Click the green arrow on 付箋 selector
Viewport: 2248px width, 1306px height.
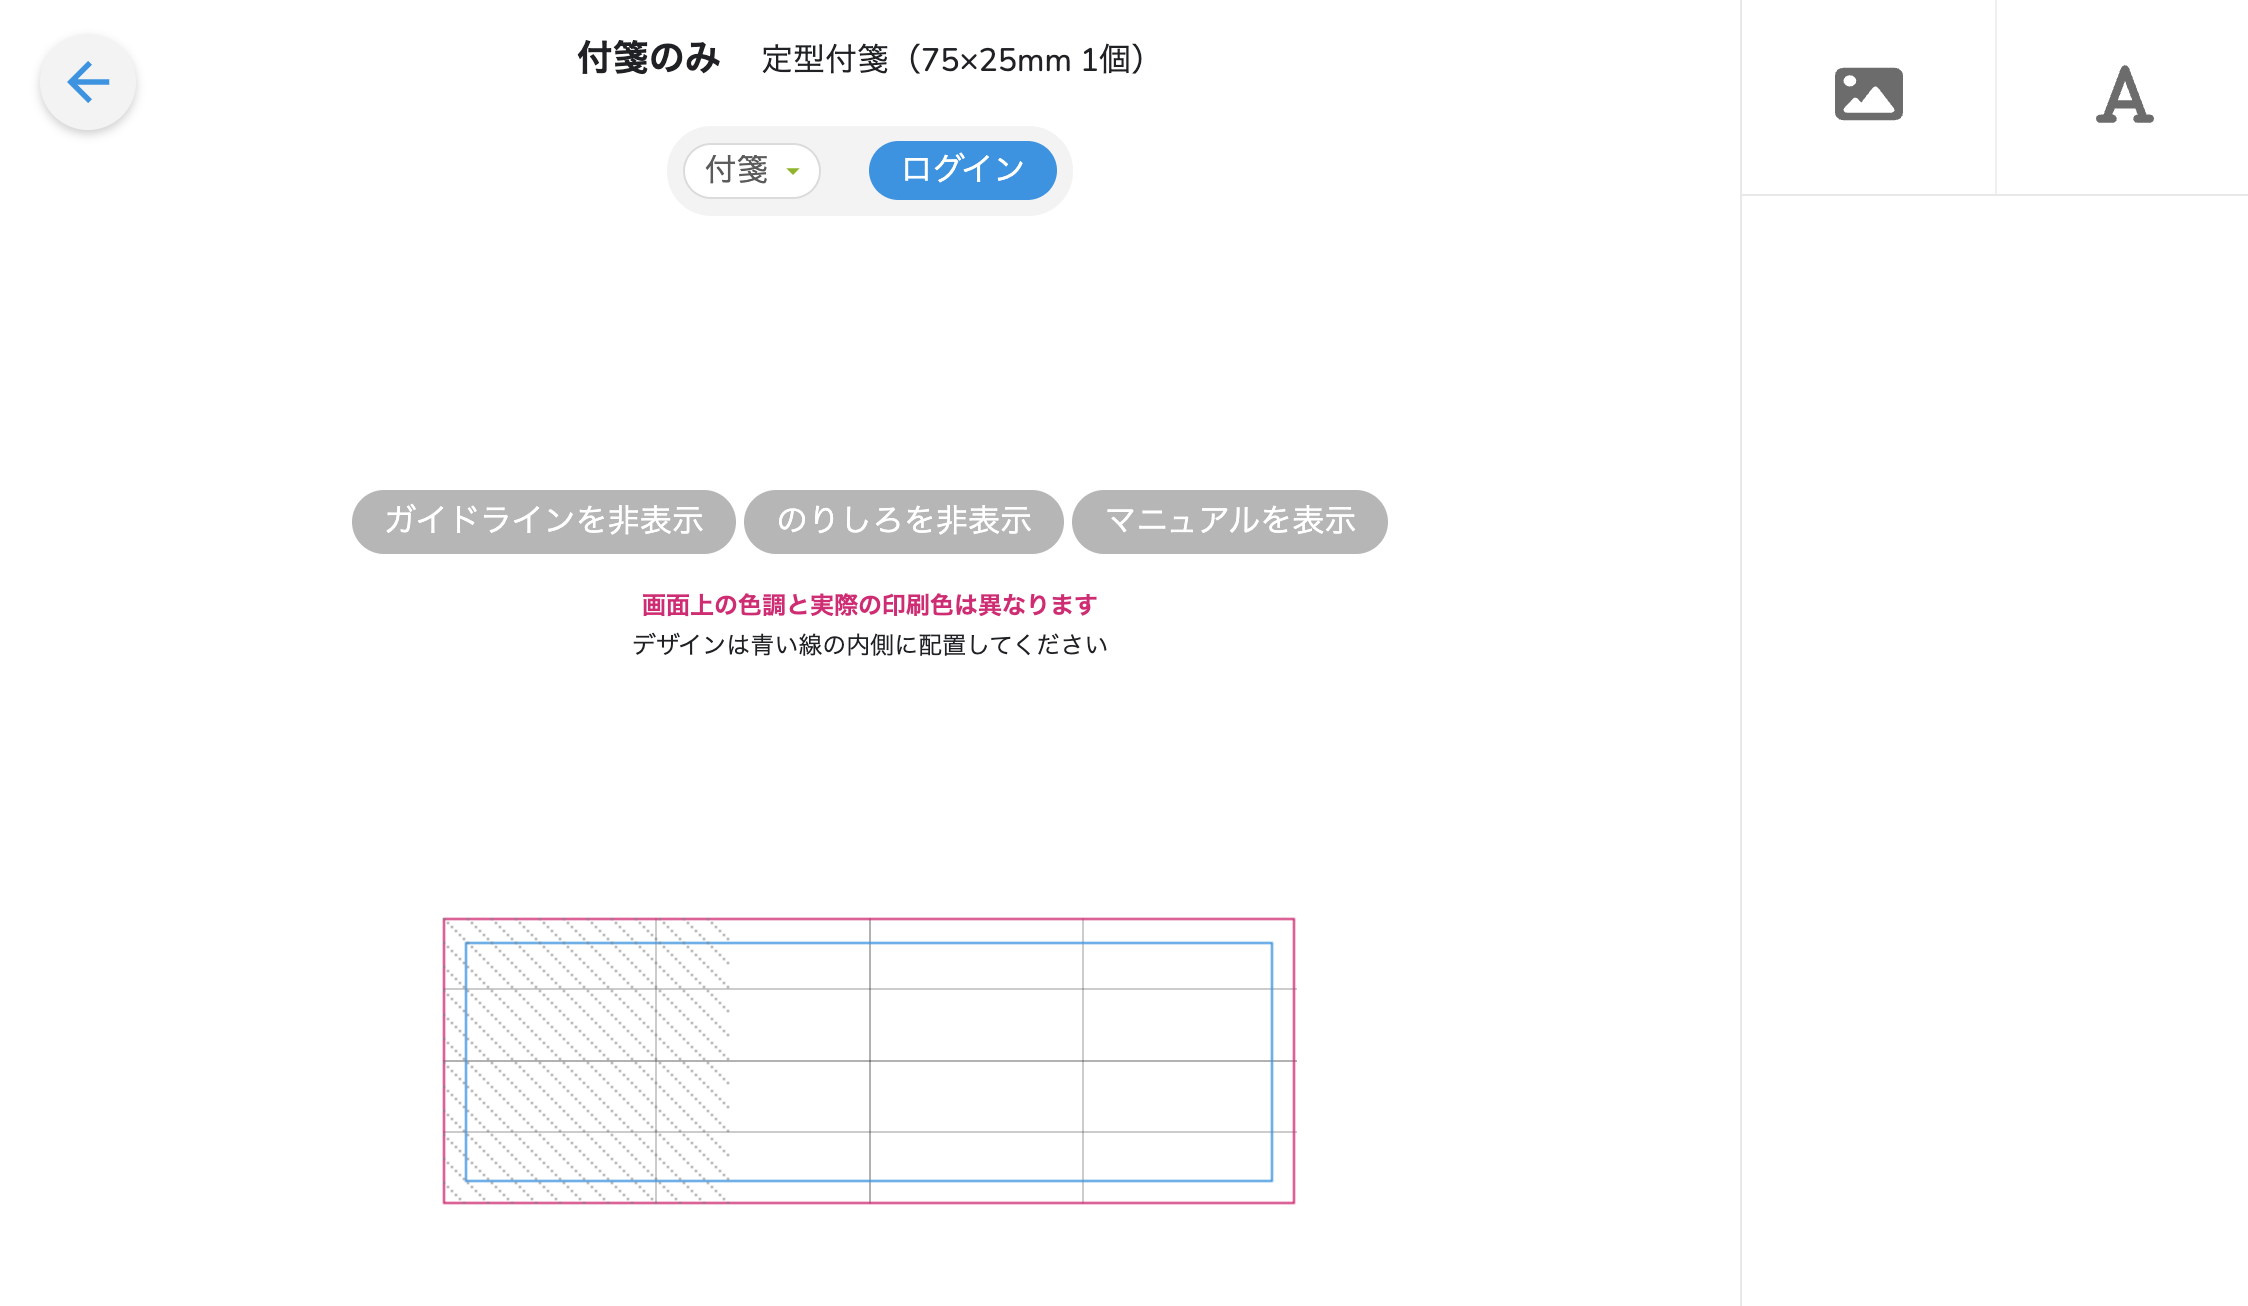click(793, 171)
